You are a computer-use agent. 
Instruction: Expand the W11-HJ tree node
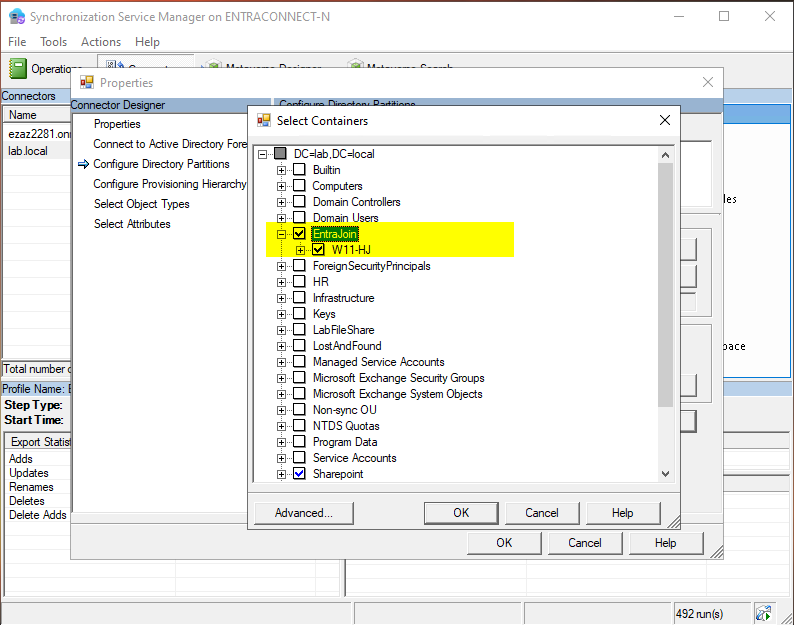[x=300, y=250]
